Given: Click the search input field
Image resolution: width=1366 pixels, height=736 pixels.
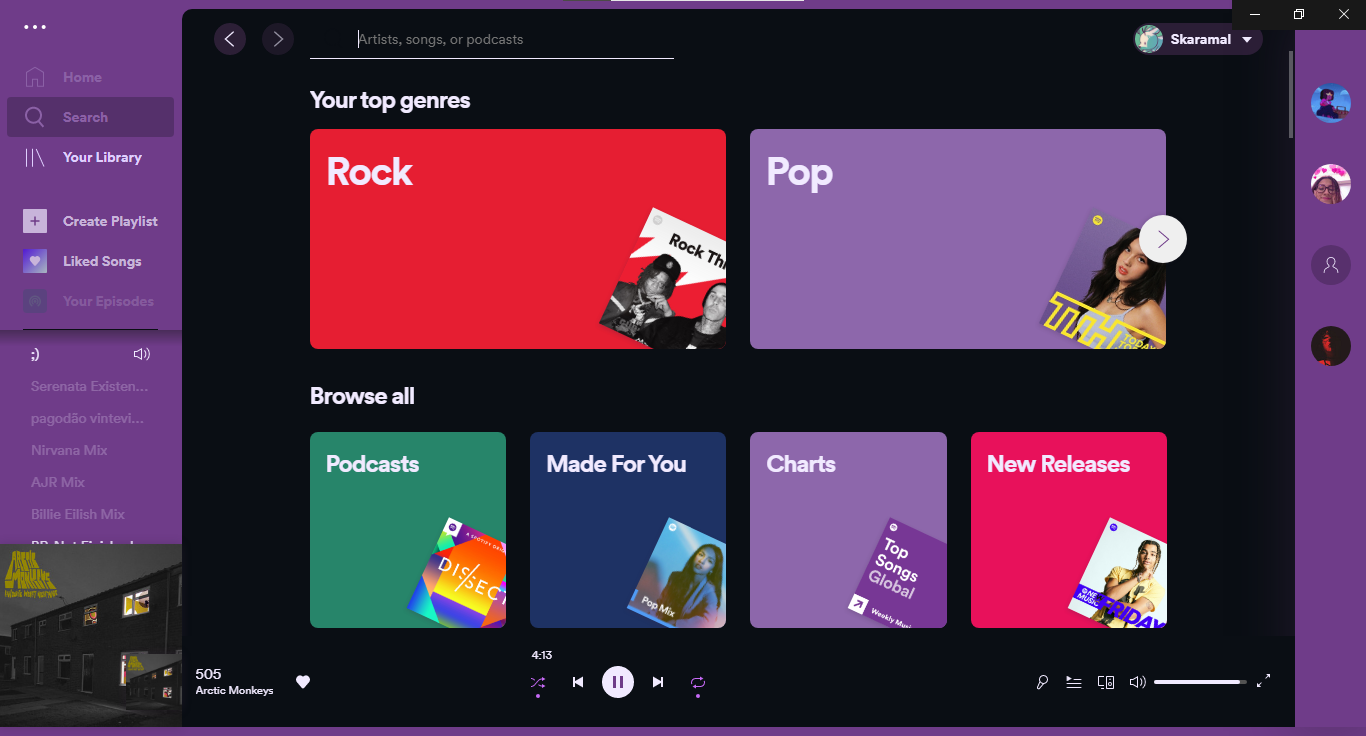Looking at the screenshot, I should [490, 39].
